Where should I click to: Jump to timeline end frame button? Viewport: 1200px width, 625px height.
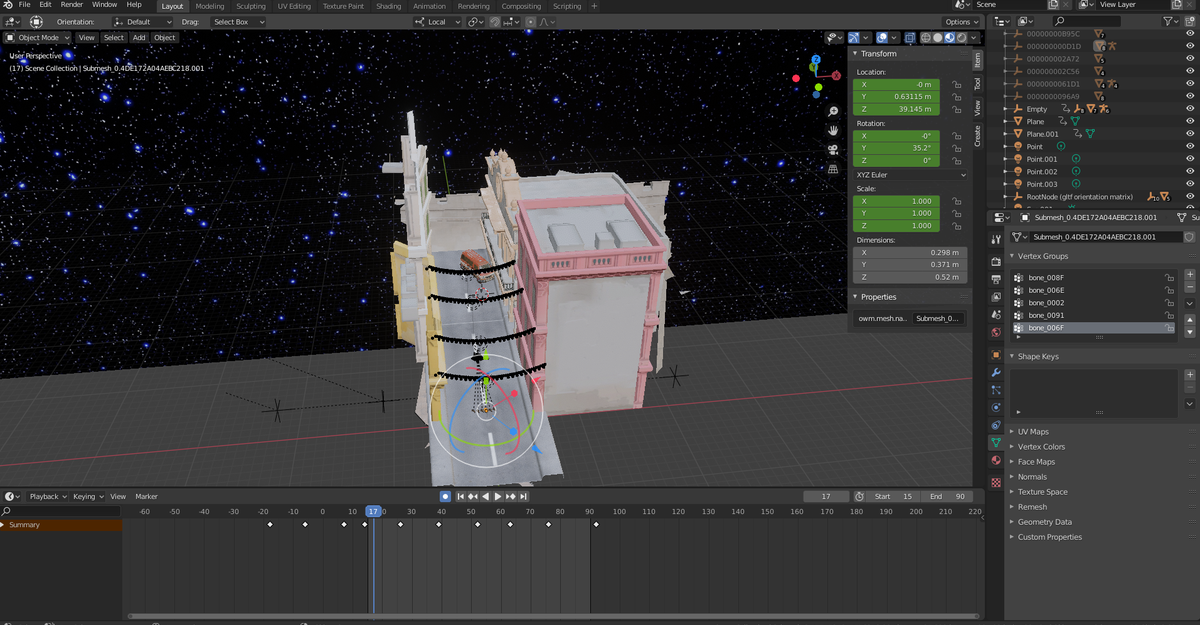(x=523, y=496)
